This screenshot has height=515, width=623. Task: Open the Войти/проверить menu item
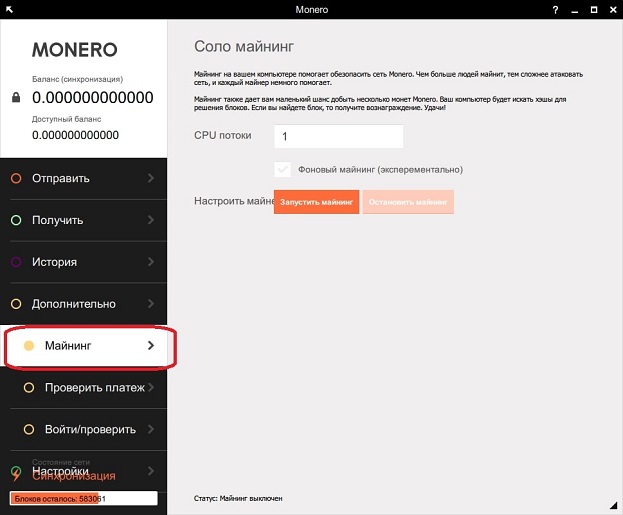(83, 429)
